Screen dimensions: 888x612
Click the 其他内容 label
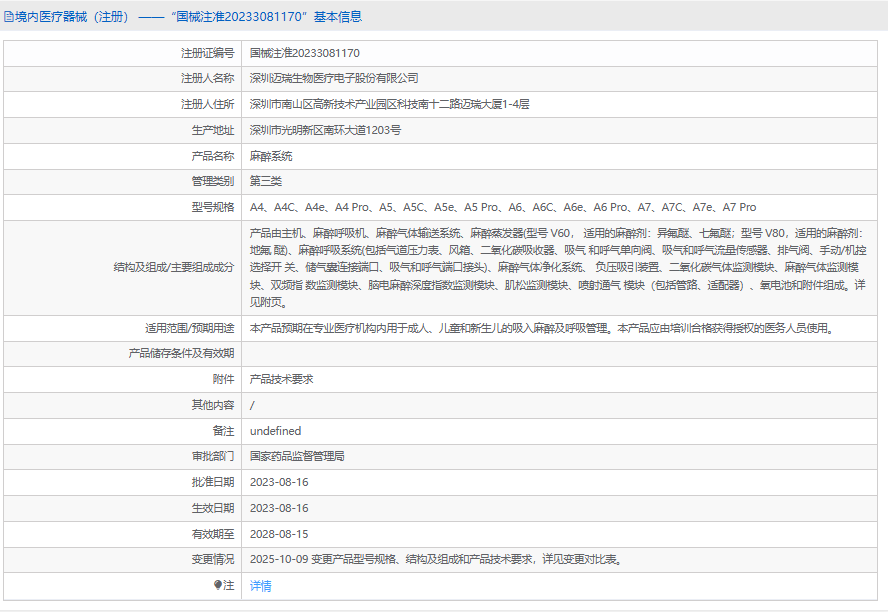coord(213,405)
